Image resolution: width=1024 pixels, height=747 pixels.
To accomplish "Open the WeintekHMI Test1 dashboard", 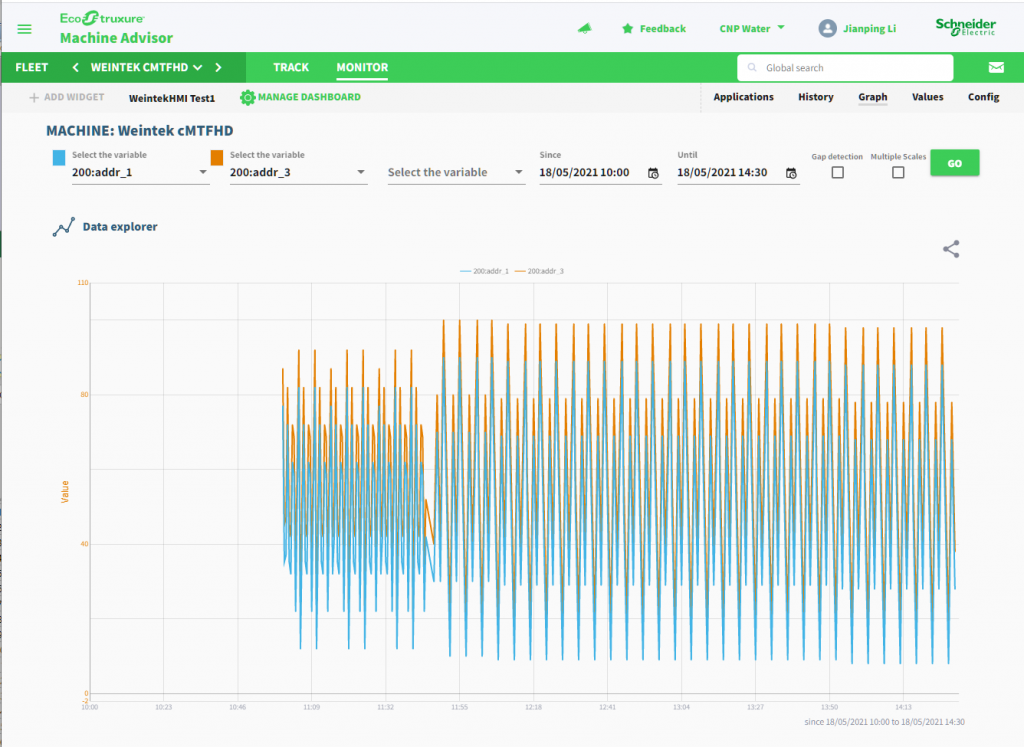I will [172, 98].
